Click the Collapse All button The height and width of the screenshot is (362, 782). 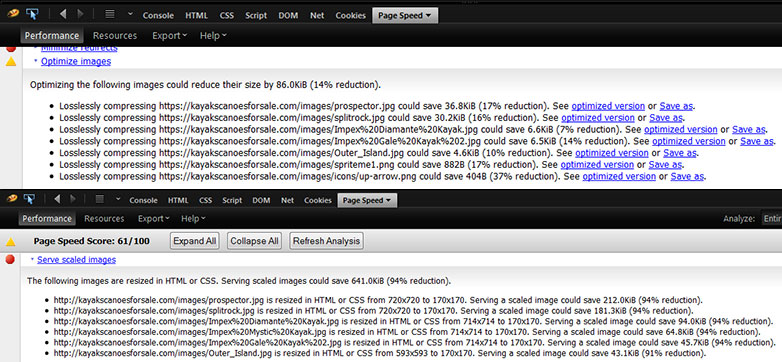[x=254, y=241]
